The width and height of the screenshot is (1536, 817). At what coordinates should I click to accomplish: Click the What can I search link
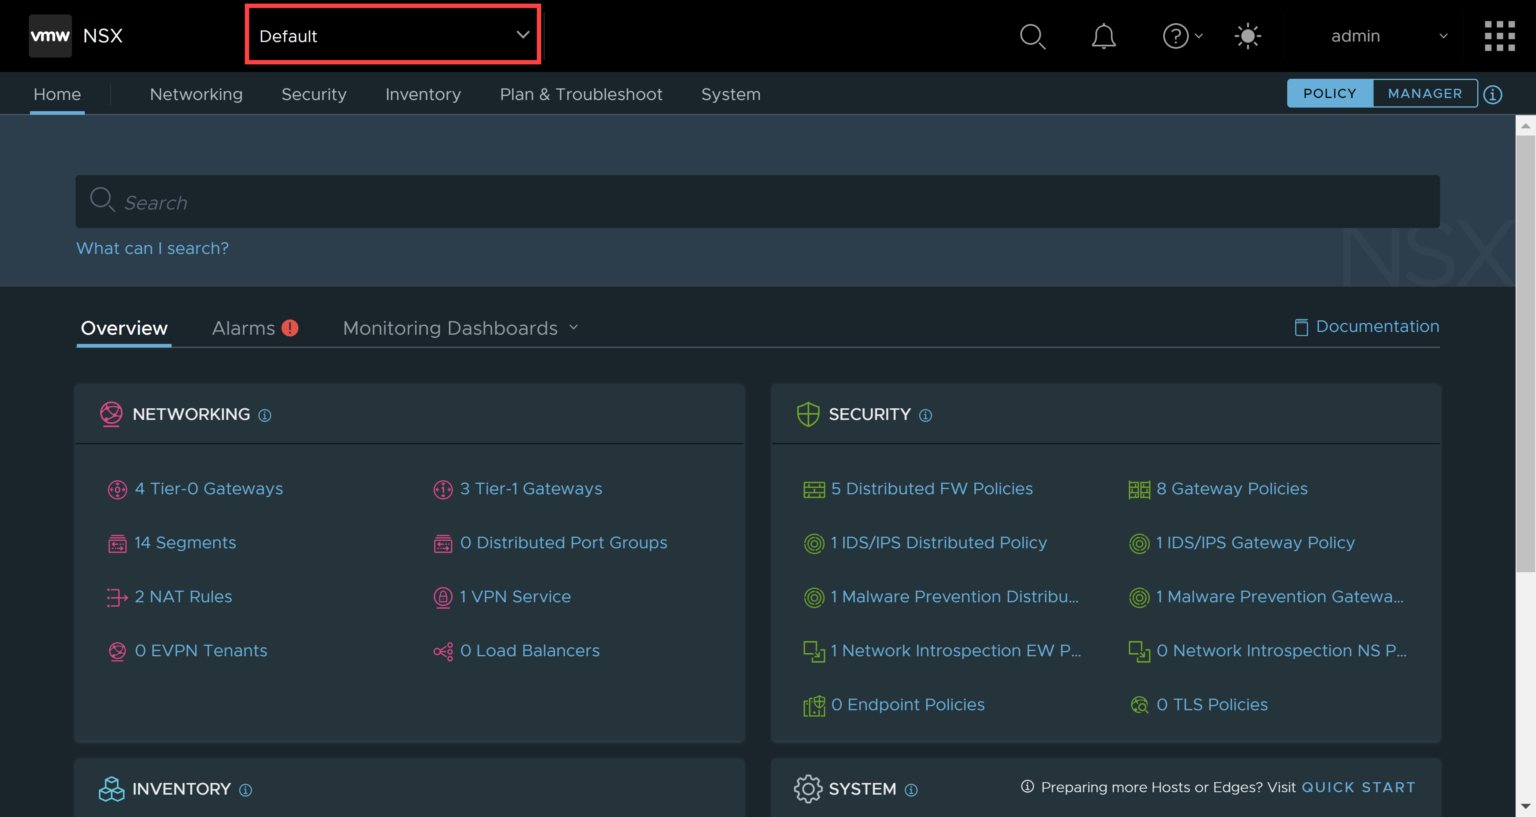pyautogui.click(x=152, y=248)
